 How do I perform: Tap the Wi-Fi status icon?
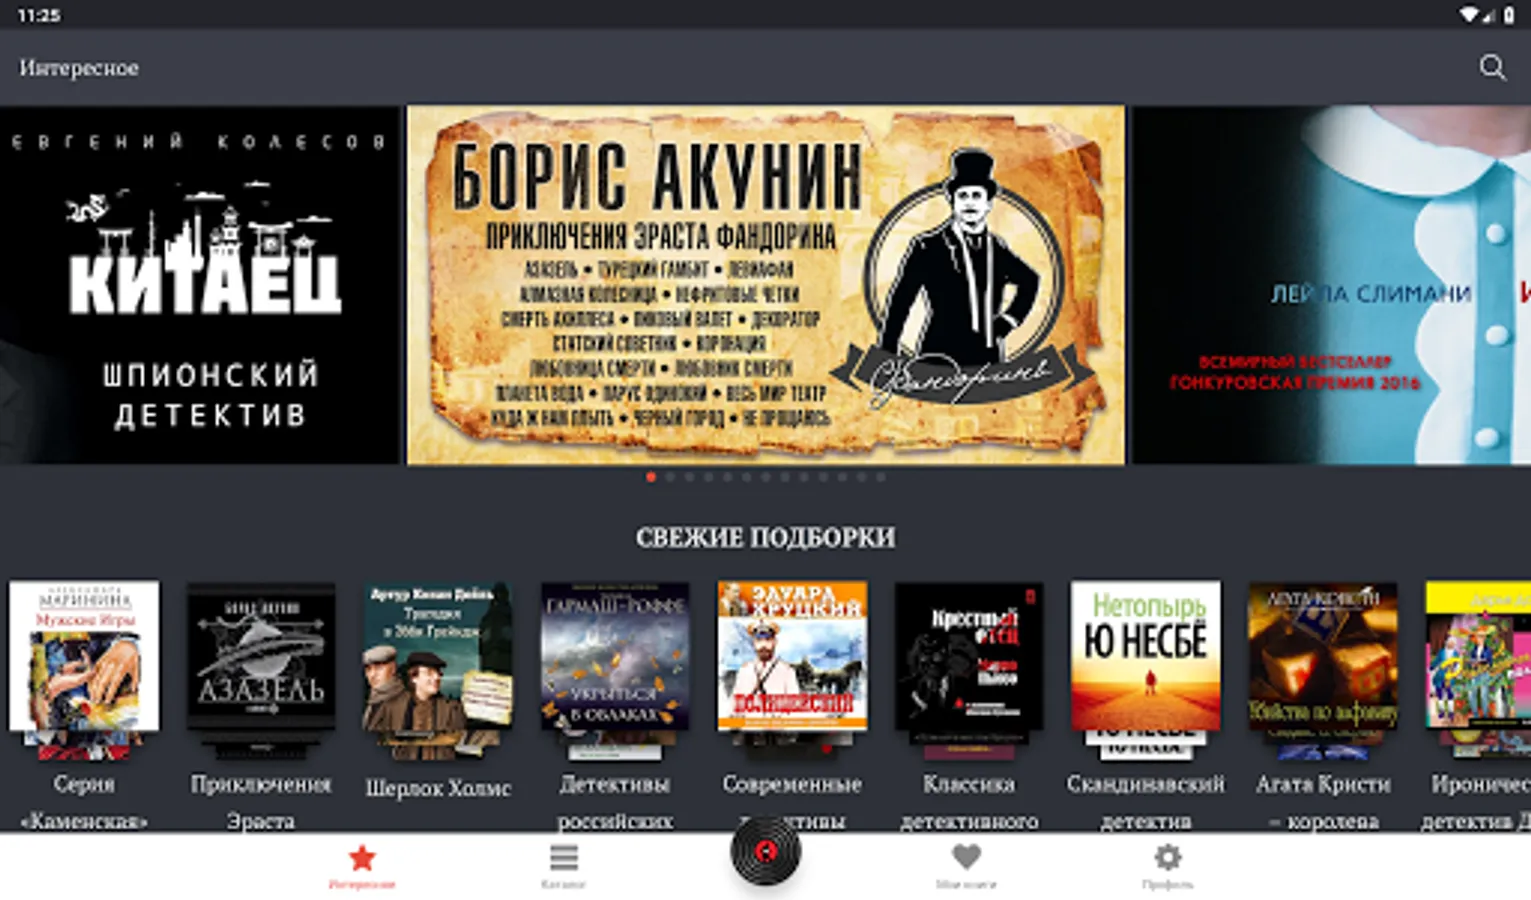[1469, 15]
